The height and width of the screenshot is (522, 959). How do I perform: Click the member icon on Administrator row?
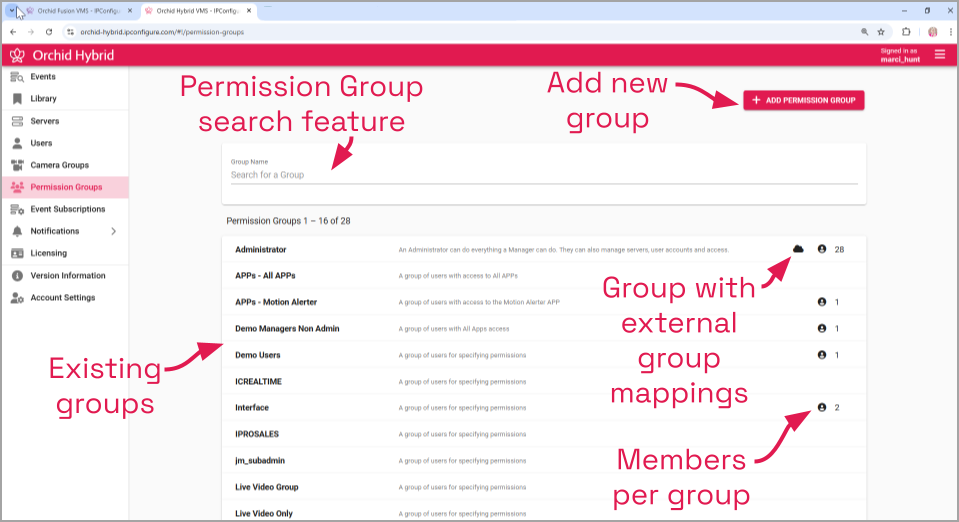point(822,249)
